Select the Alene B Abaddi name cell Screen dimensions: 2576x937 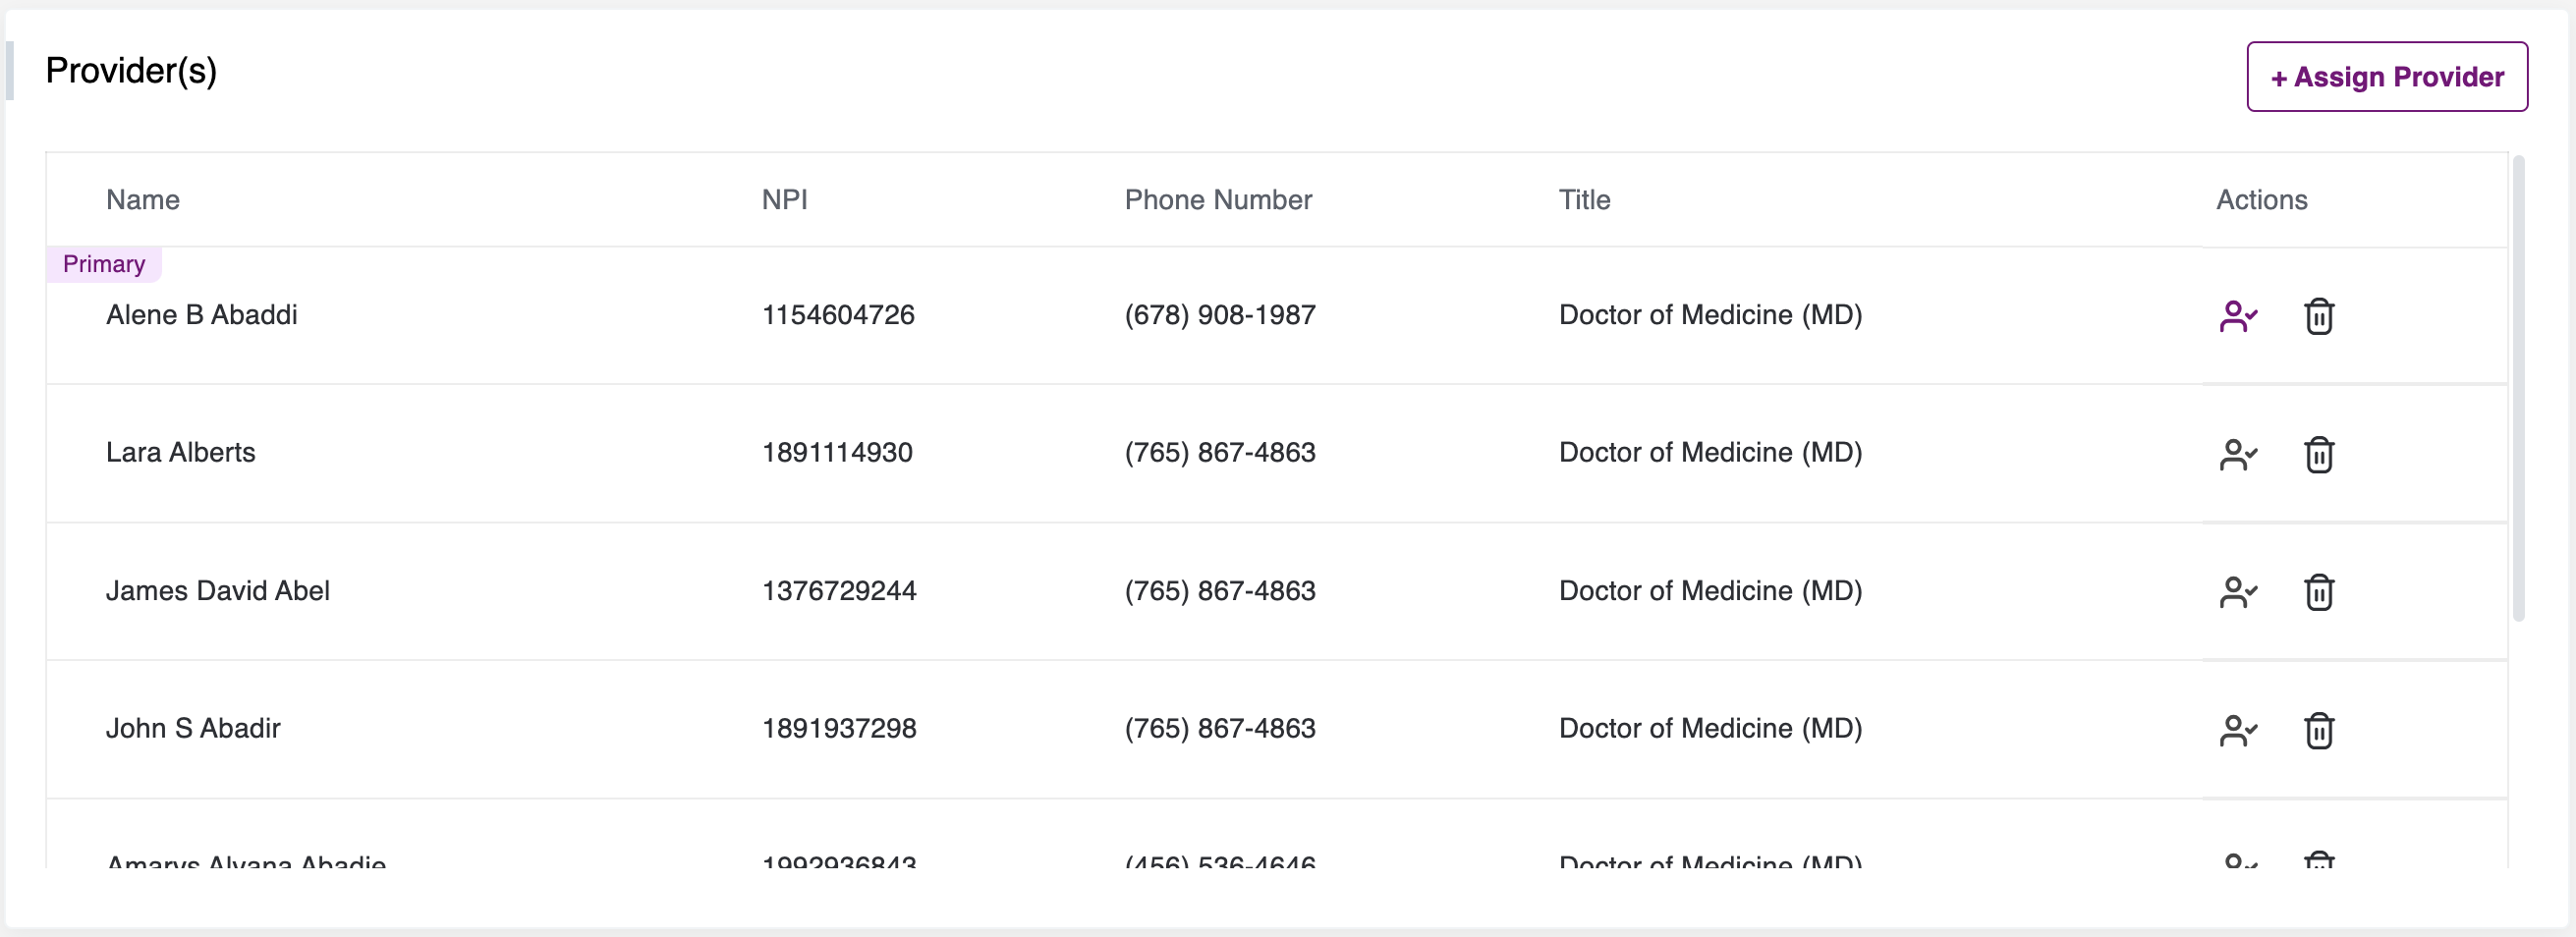201,315
